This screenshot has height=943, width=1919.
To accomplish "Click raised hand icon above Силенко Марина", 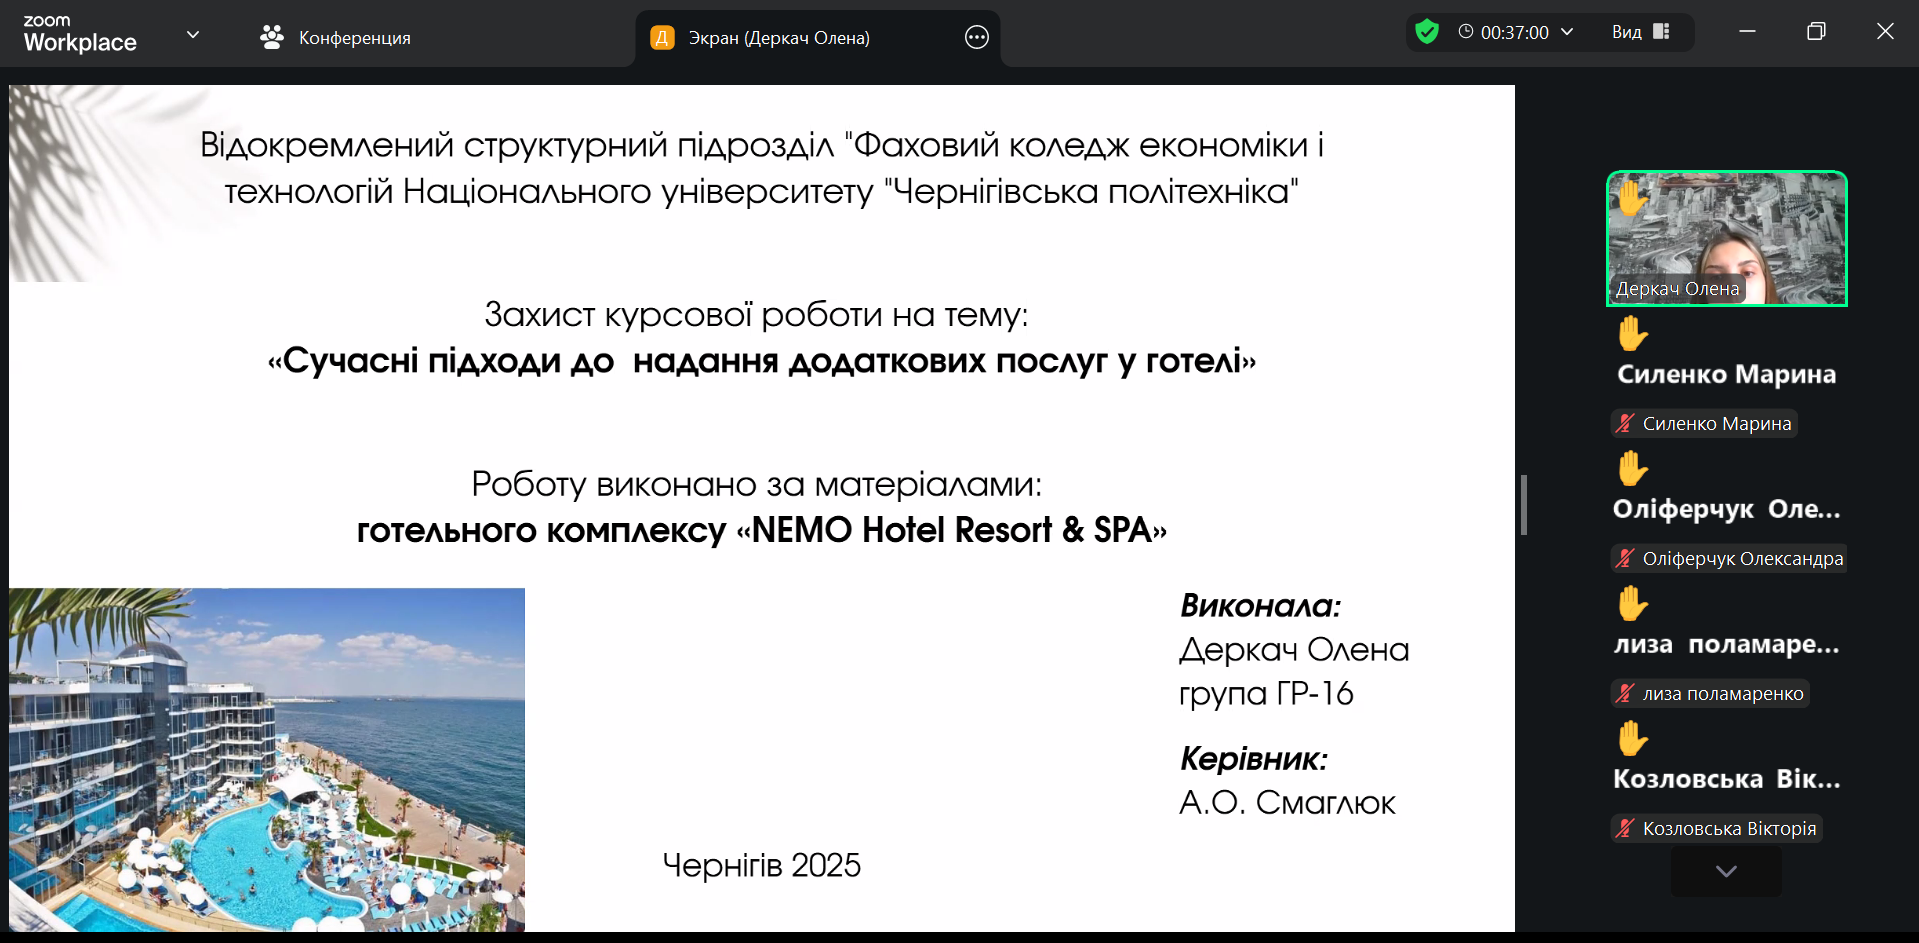I will [x=1632, y=333].
